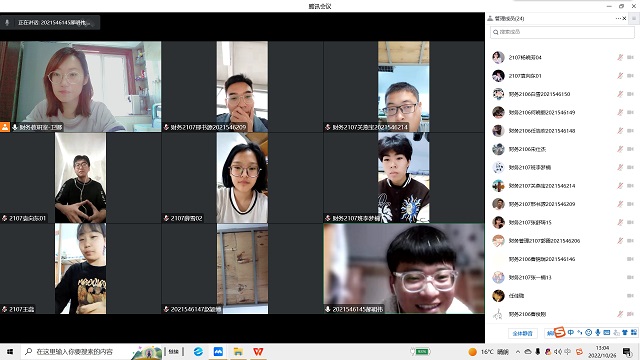This screenshot has height=360, width=640.
Task: Unmute mic of participant 2021546150
Action: [x=620, y=94]
